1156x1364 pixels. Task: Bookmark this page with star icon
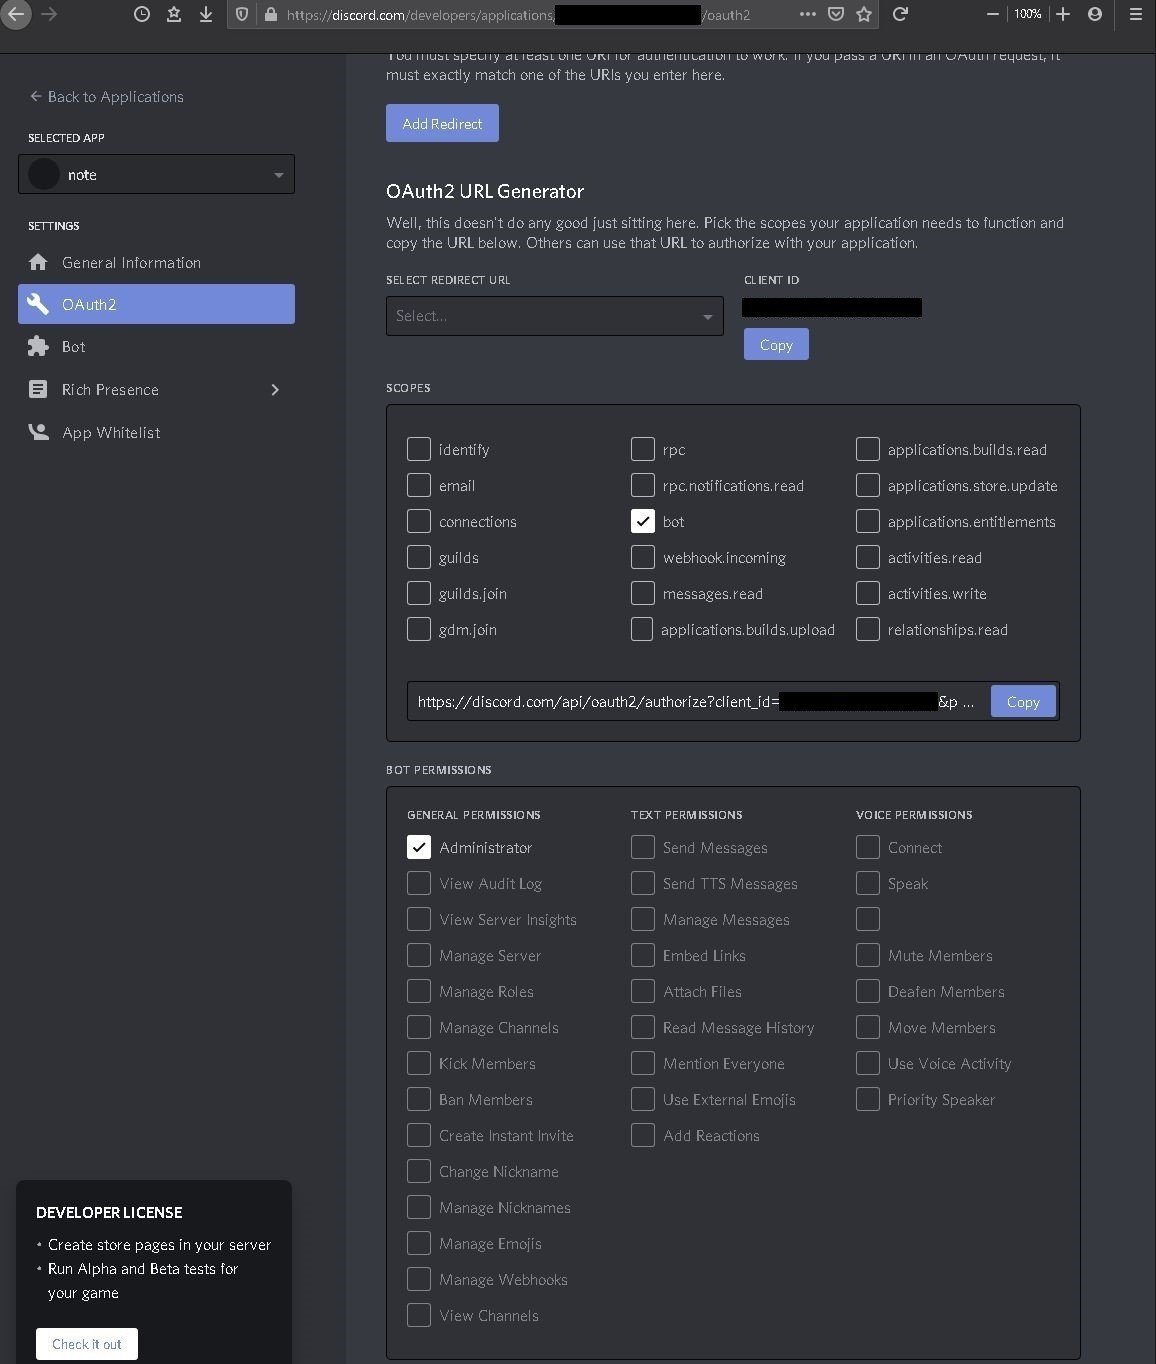[x=864, y=14]
